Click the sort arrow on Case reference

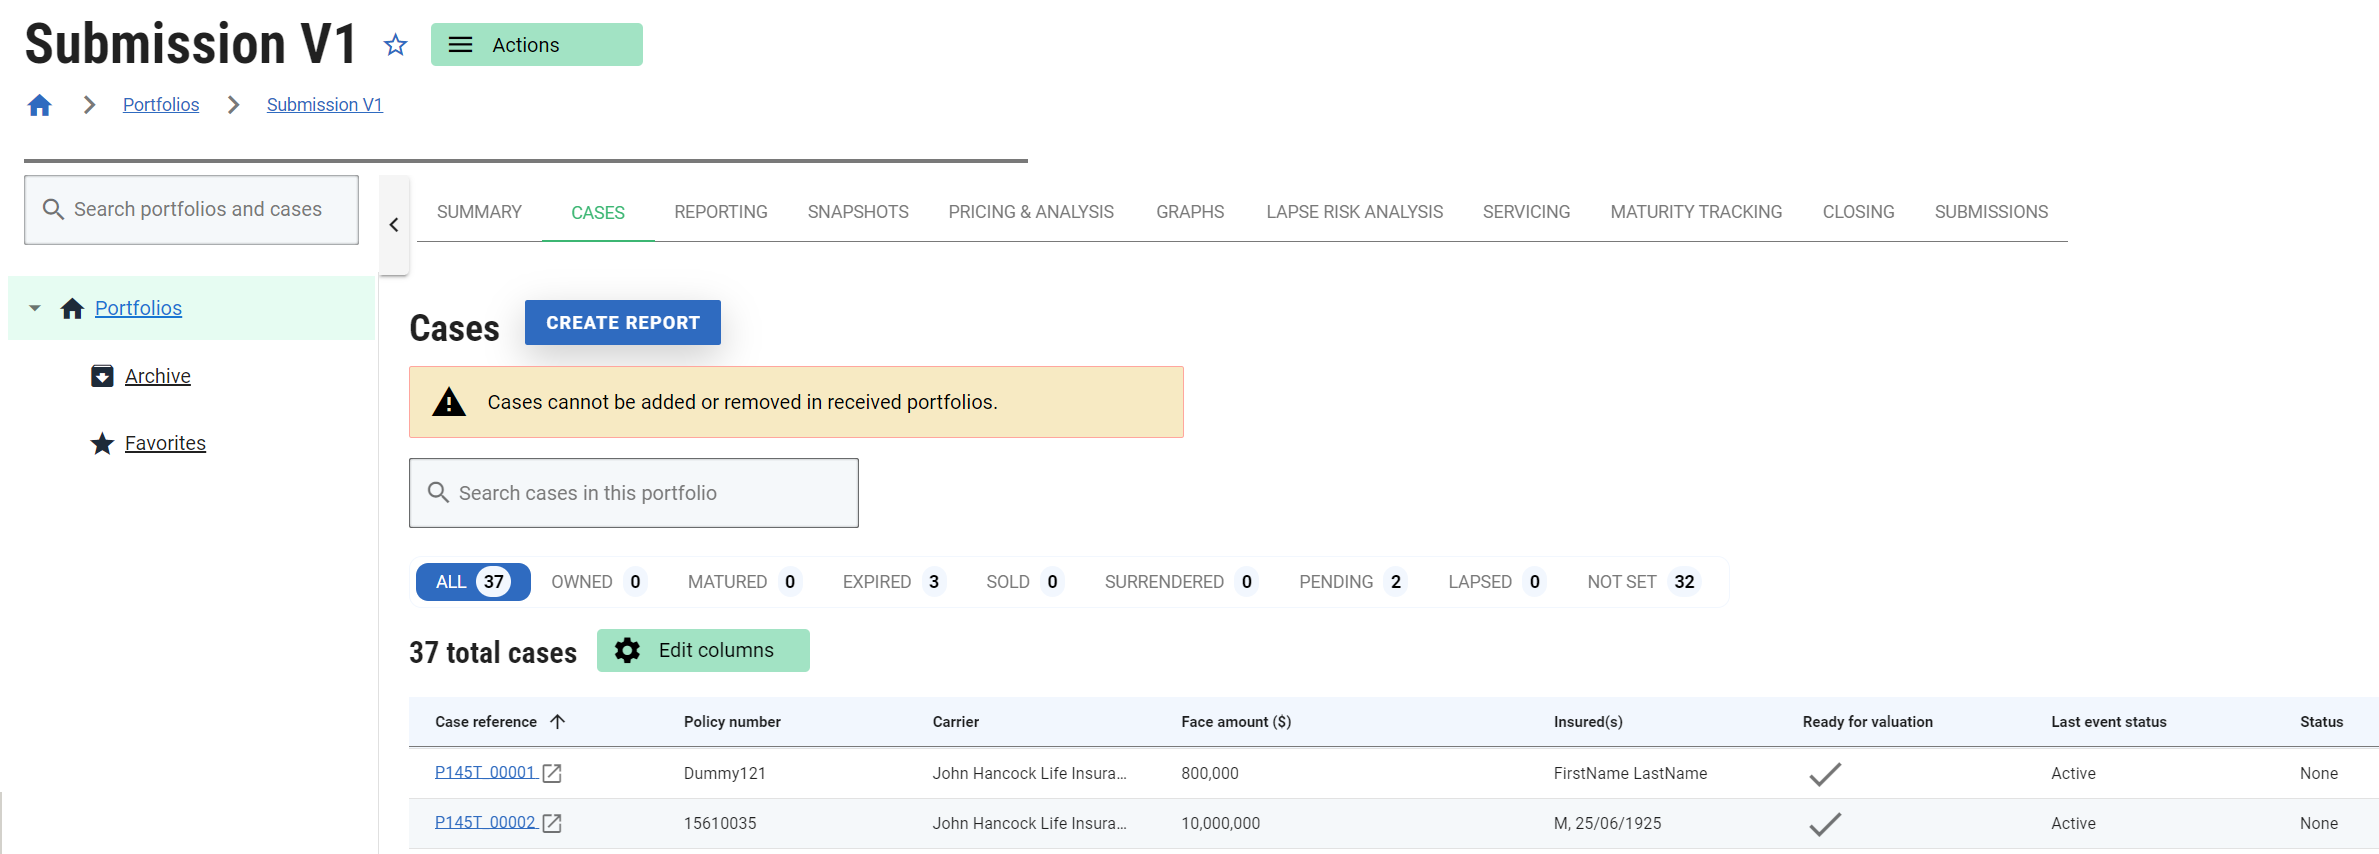click(x=558, y=722)
